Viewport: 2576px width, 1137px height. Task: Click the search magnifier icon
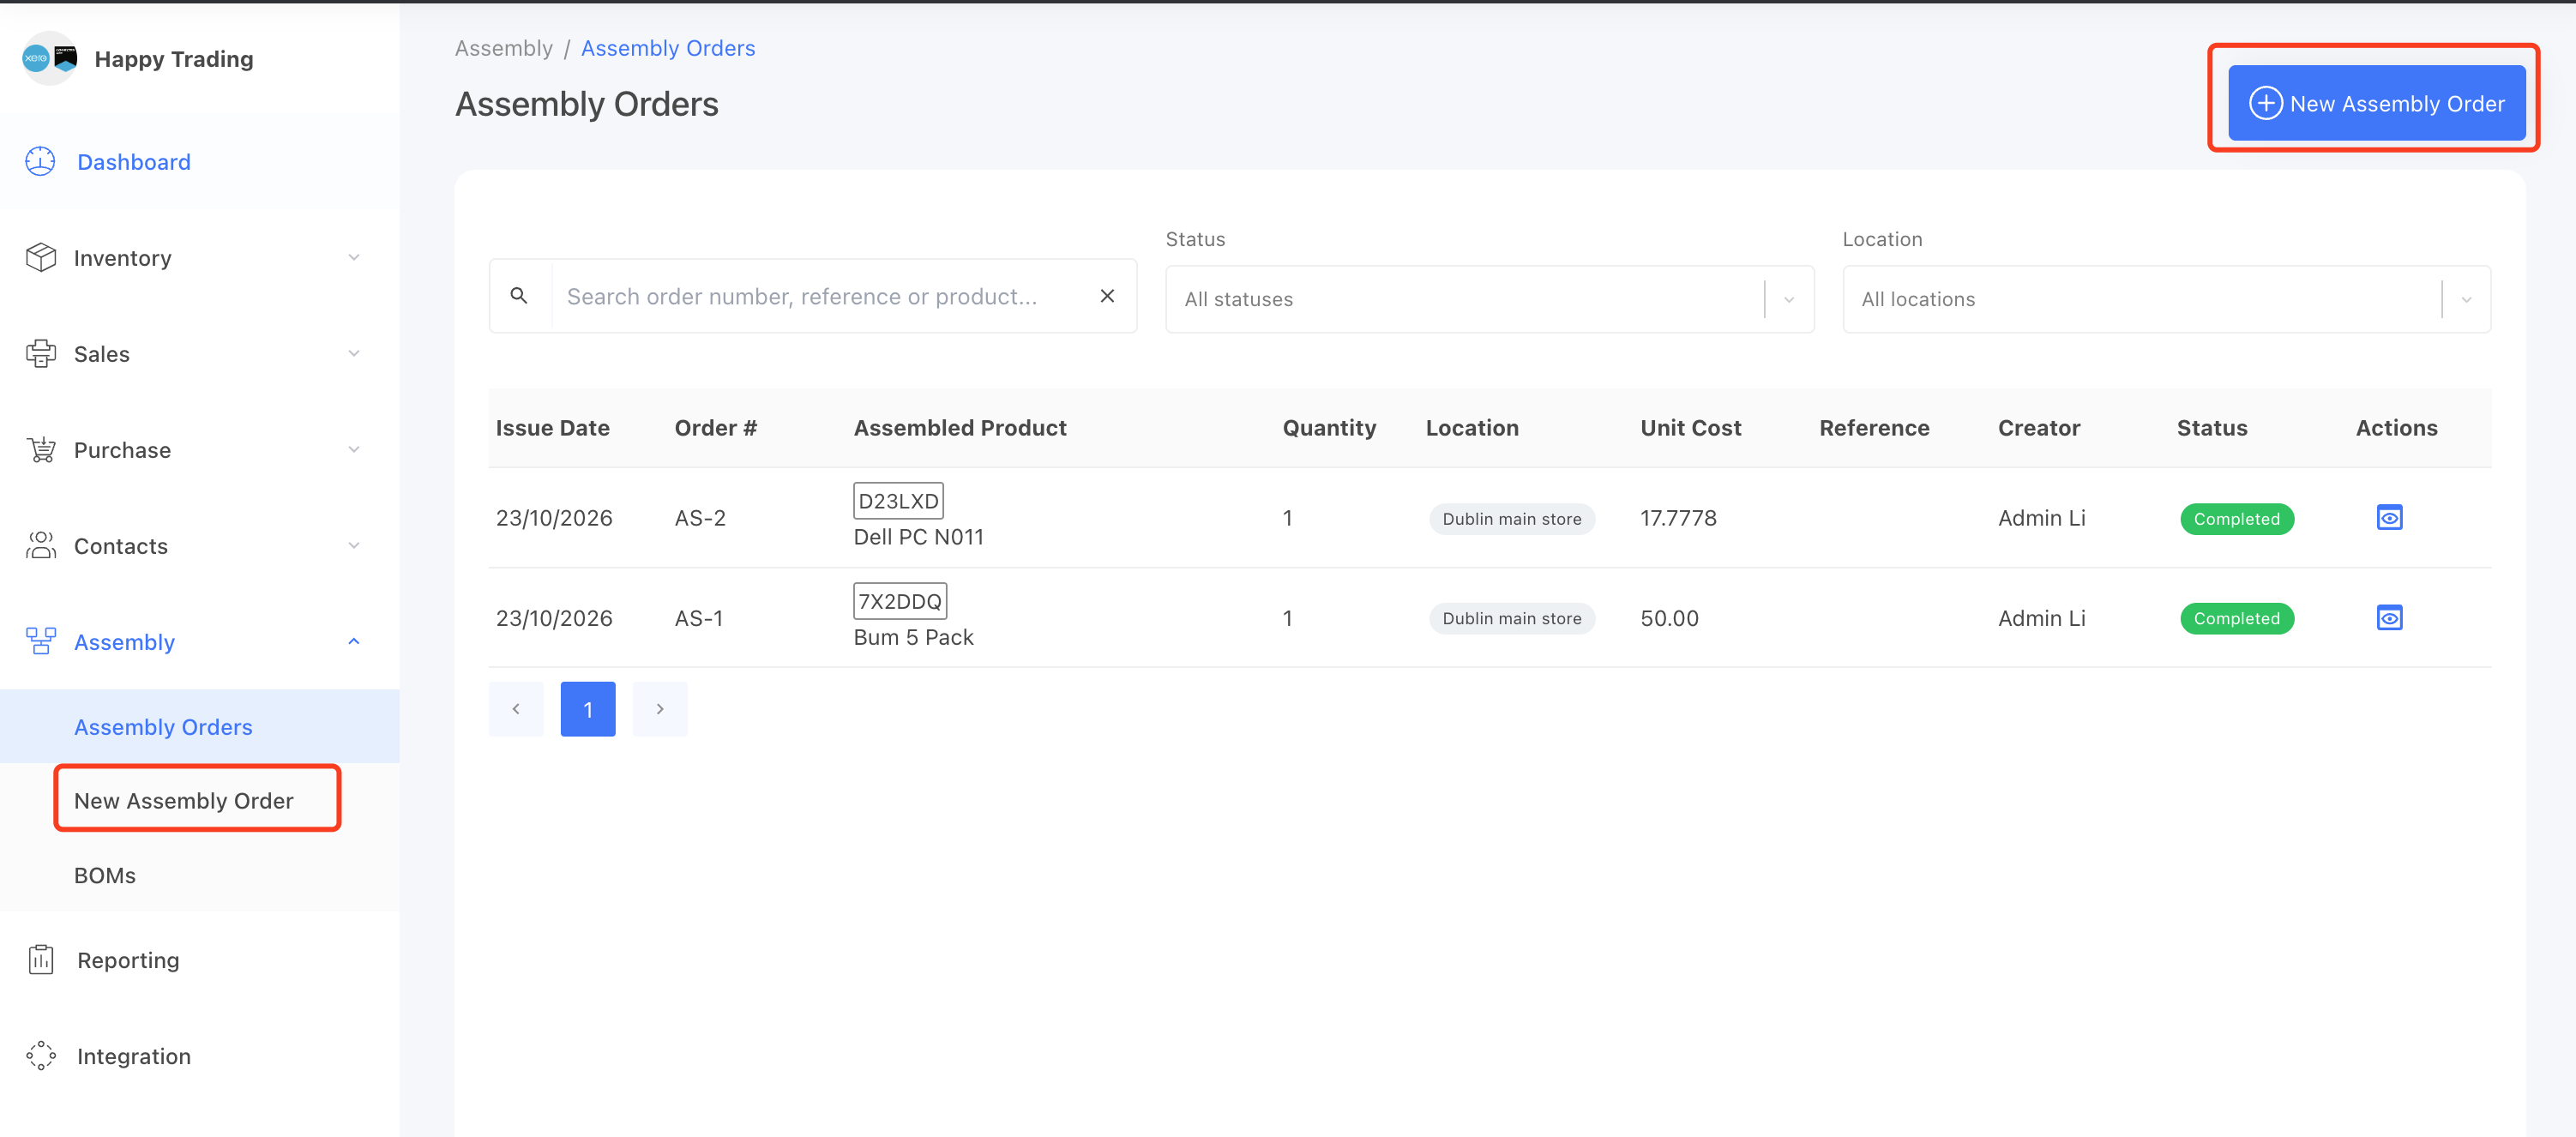[519, 296]
